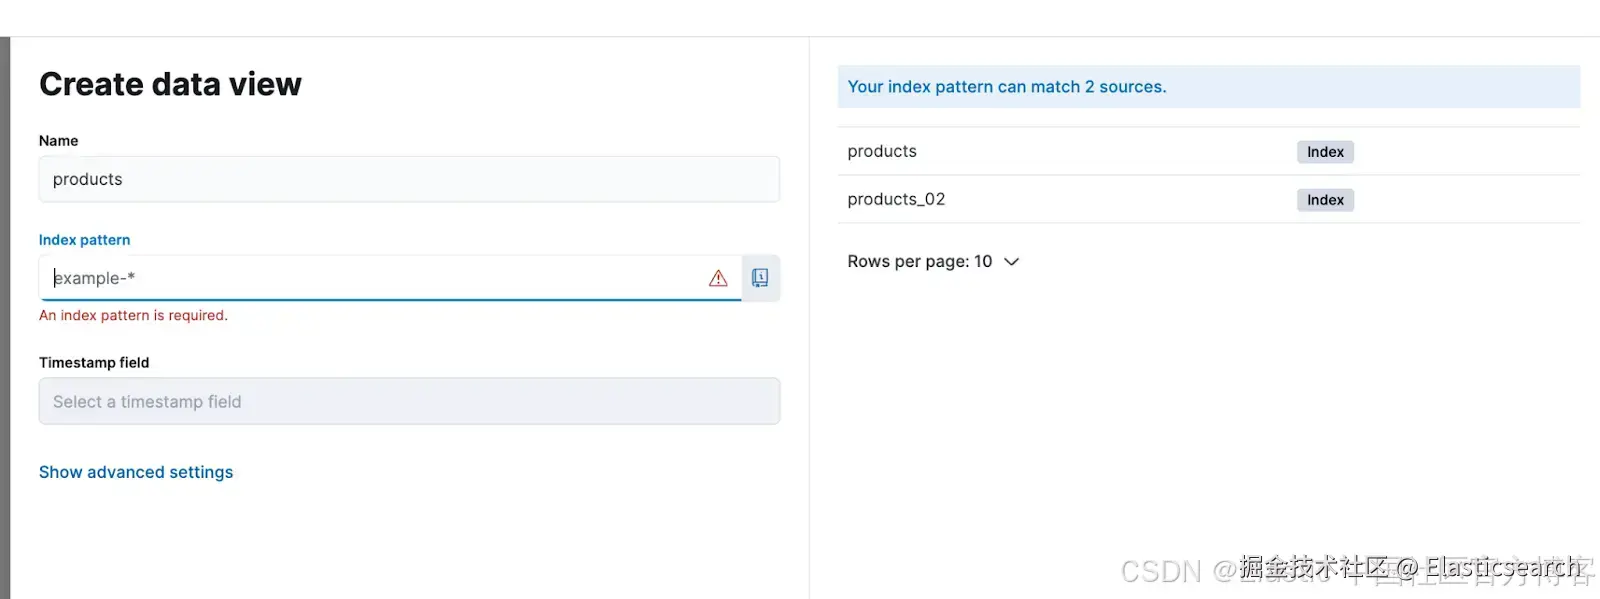This screenshot has height=599, width=1600.
Task: Click the chevron beside Rows per page
Action: tap(1011, 262)
